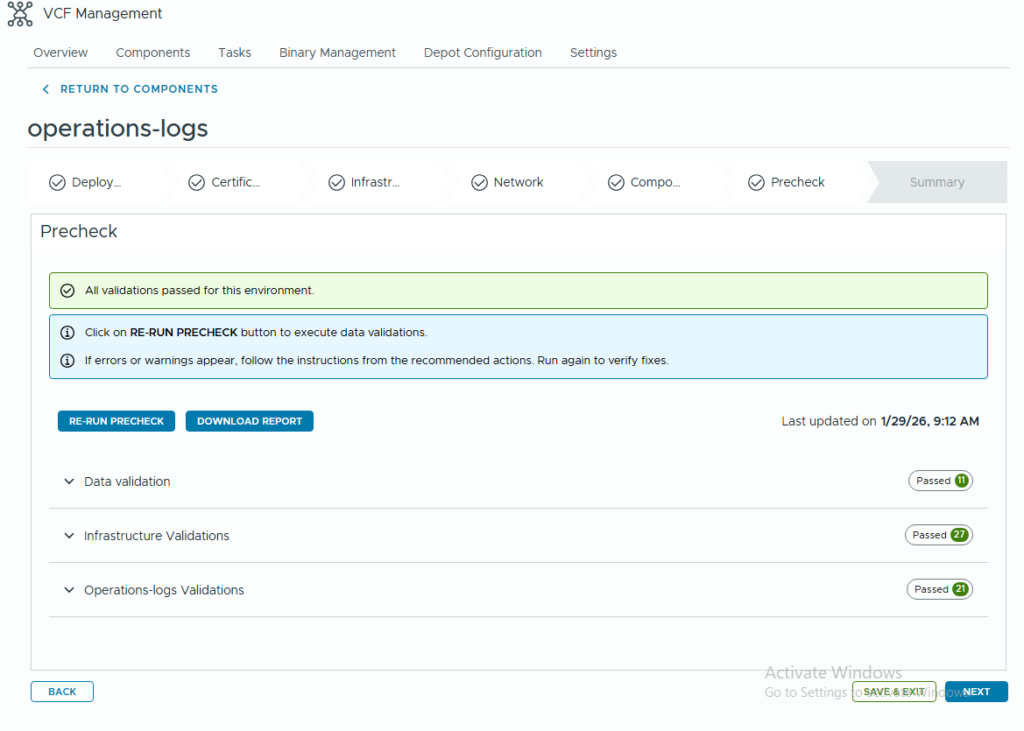Click the Precheck step checkmark icon
Screen dimensions: 1024x731
tap(756, 183)
